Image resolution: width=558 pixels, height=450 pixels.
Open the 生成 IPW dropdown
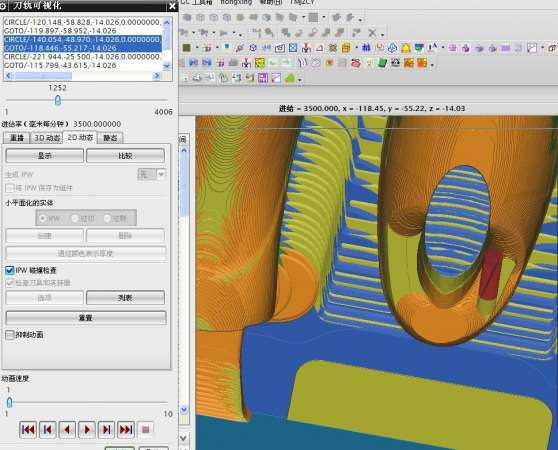coord(161,174)
